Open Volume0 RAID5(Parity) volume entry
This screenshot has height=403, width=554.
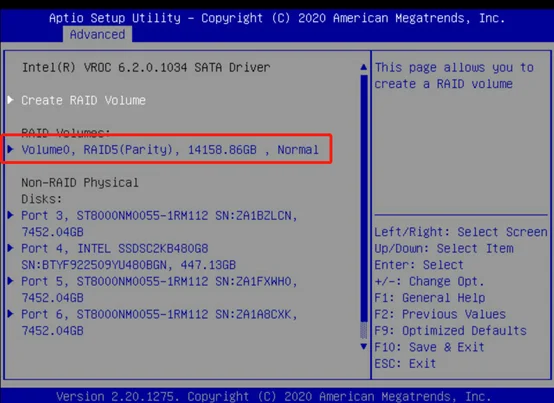point(170,150)
